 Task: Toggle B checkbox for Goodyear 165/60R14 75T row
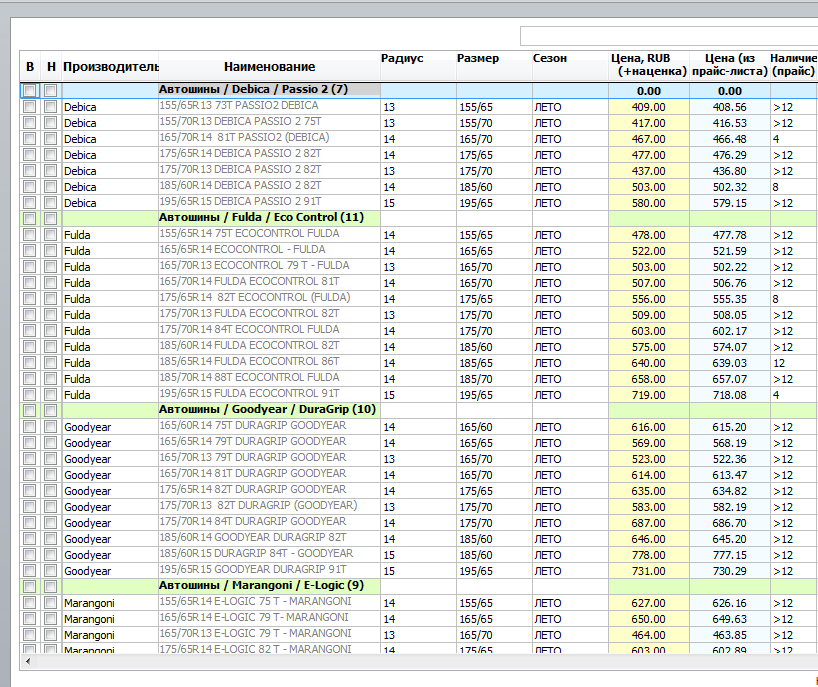pos(30,427)
